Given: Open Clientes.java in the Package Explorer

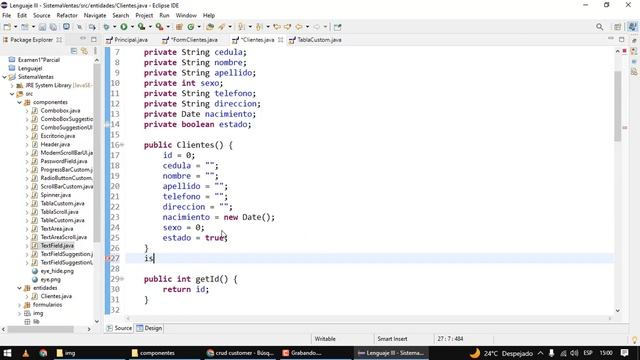Looking at the screenshot, I should [56, 296].
